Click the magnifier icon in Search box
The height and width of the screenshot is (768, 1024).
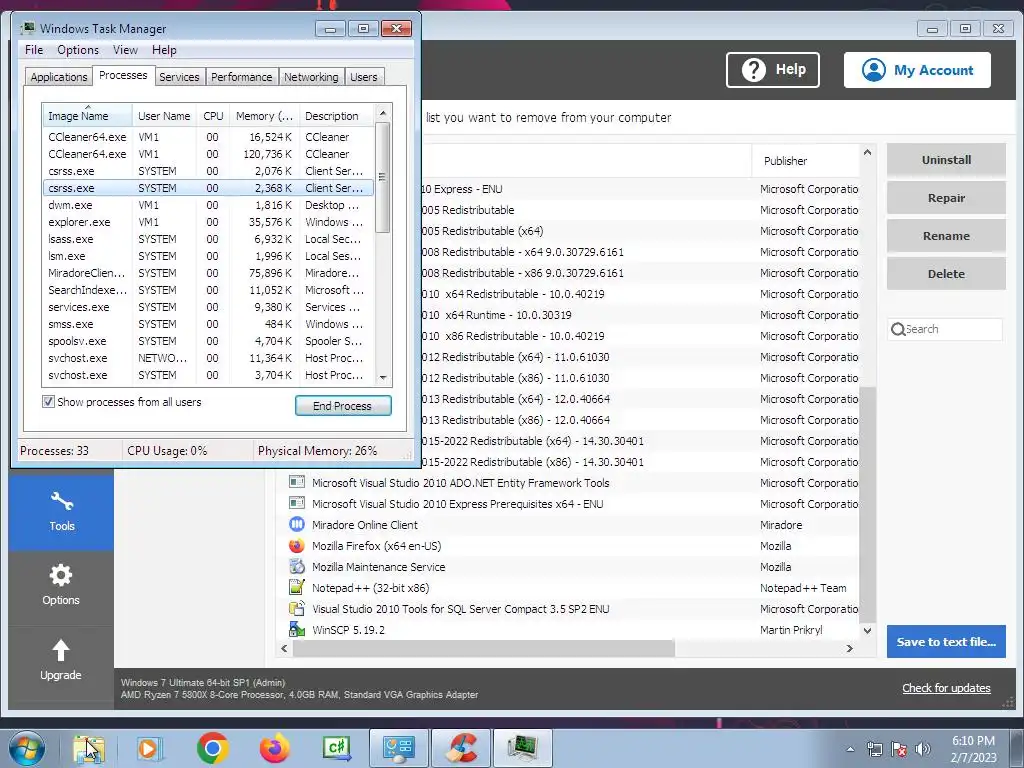point(898,329)
